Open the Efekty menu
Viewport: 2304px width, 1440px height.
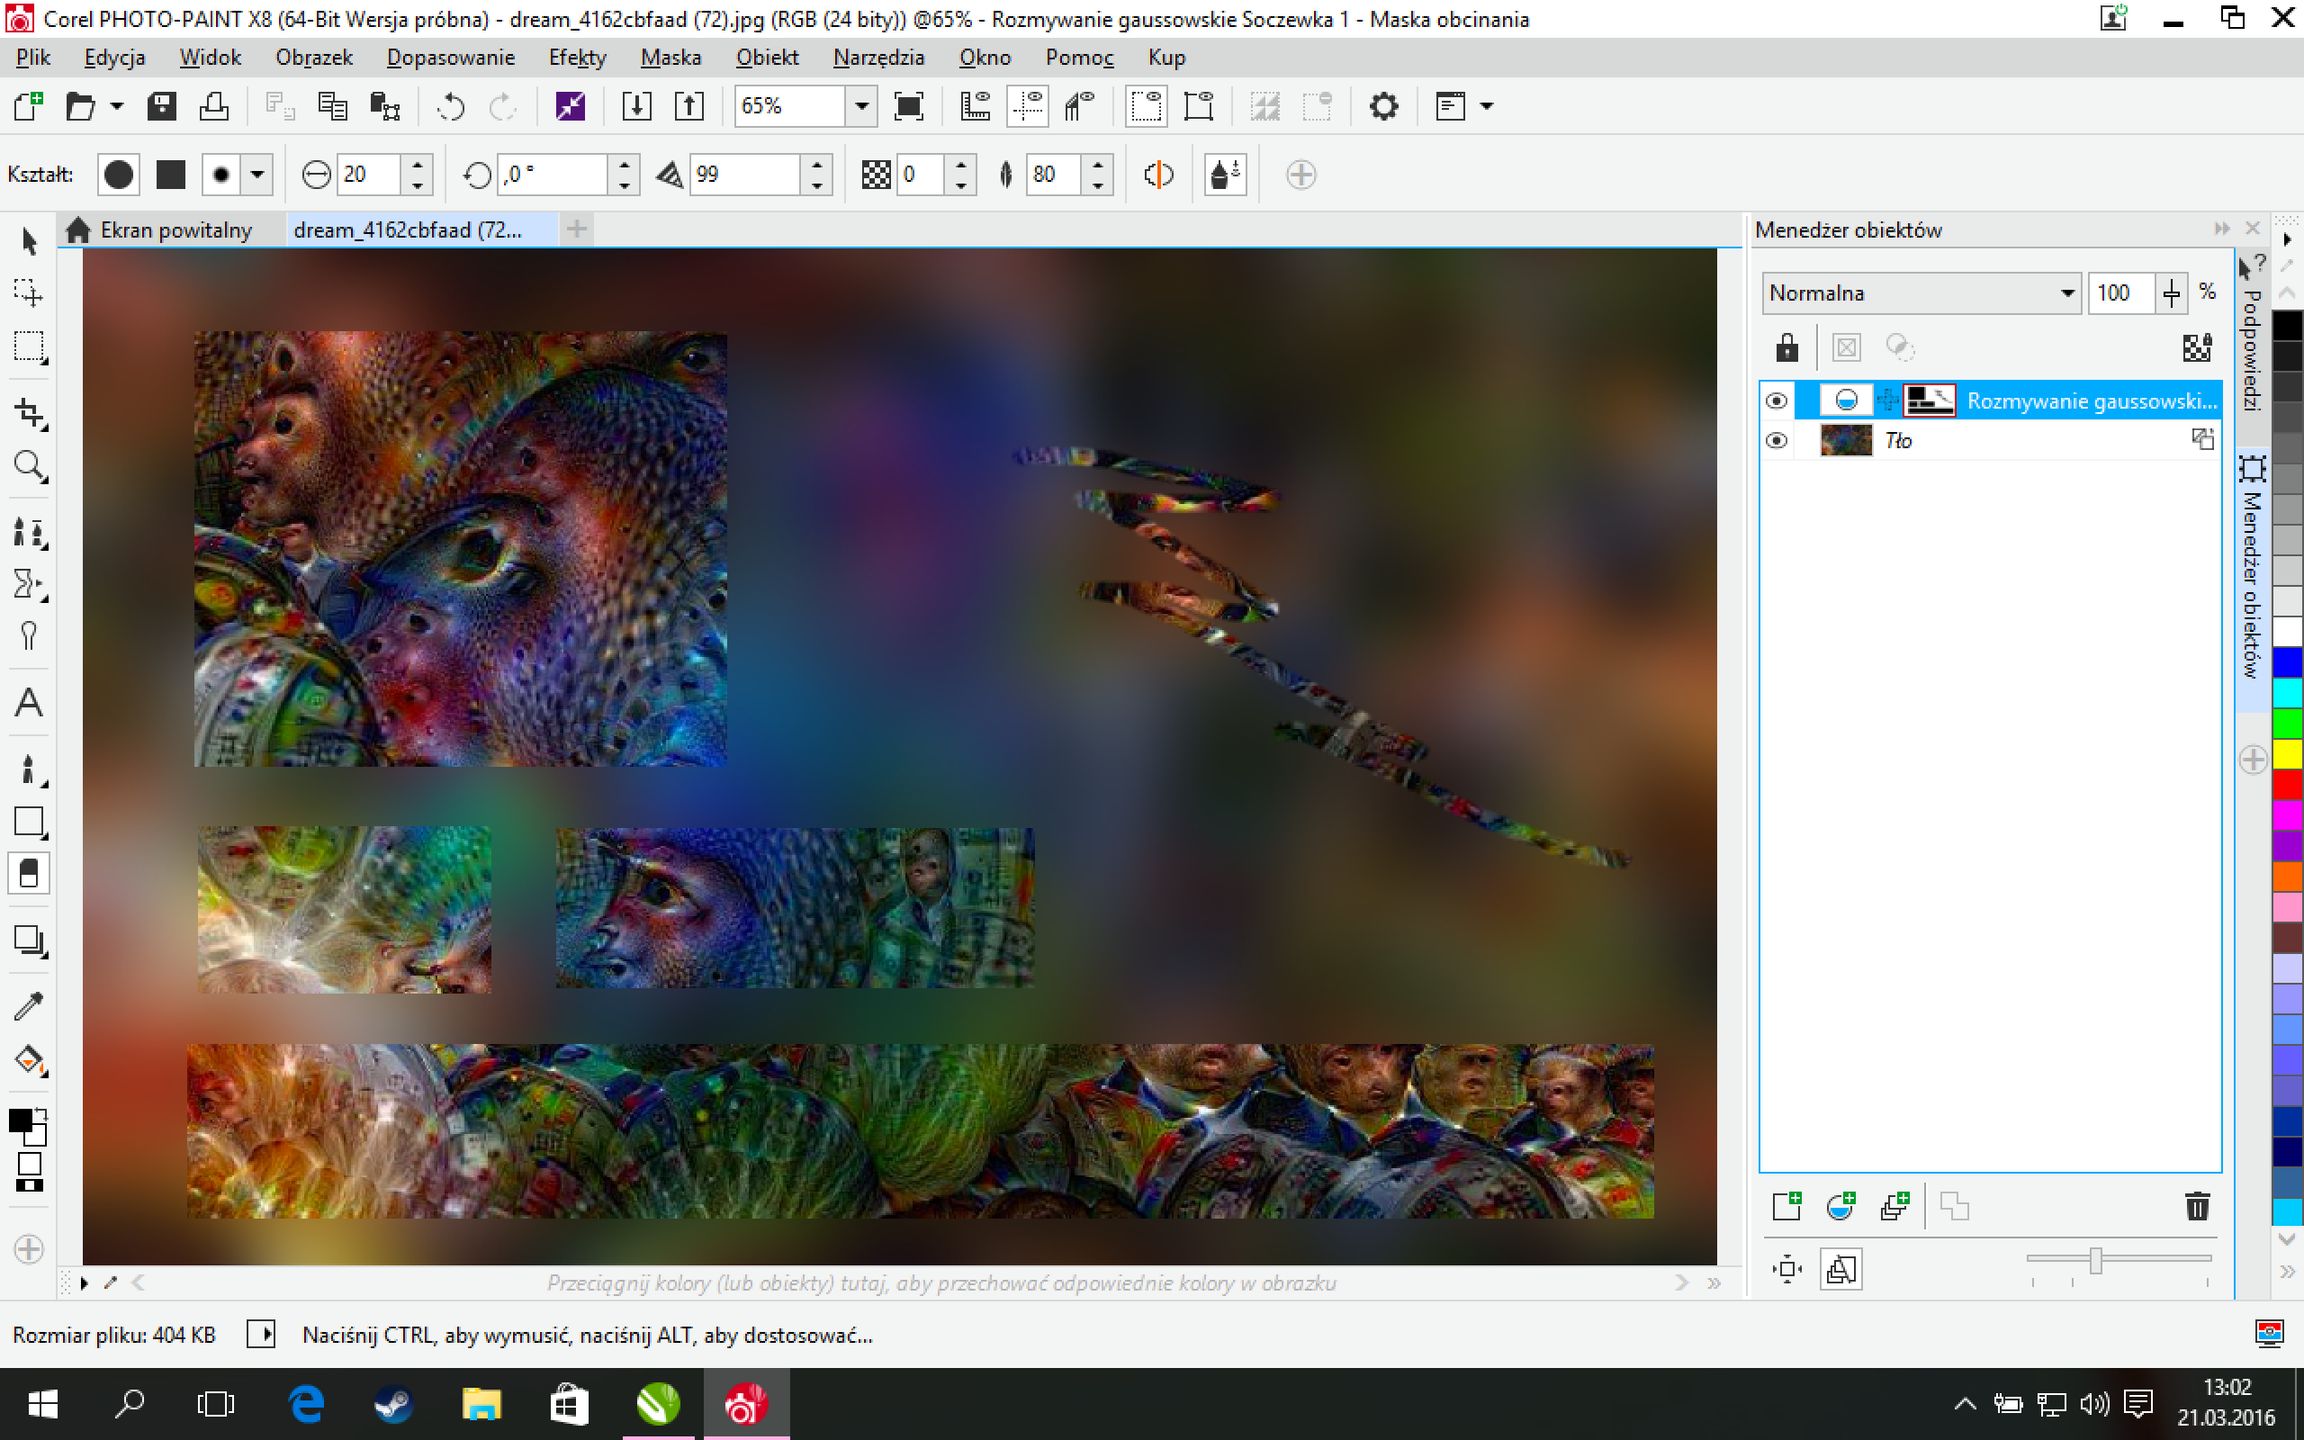[577, 57]
